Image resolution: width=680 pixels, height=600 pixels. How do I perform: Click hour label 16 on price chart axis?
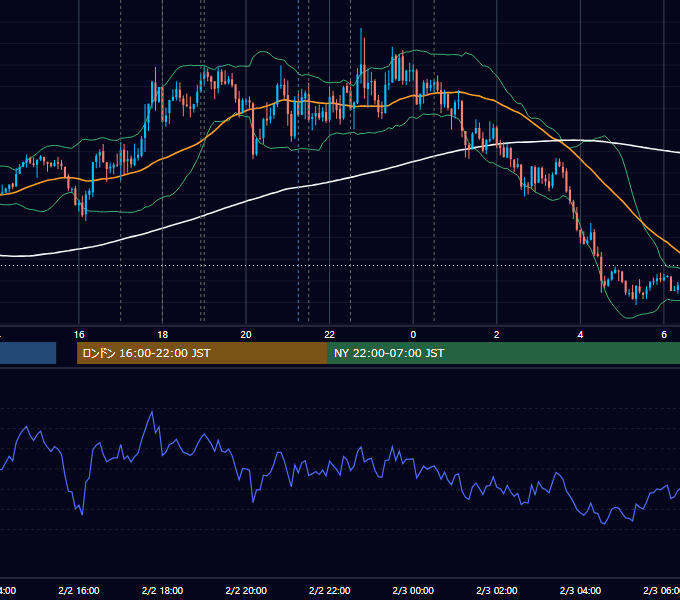[79, 335]
